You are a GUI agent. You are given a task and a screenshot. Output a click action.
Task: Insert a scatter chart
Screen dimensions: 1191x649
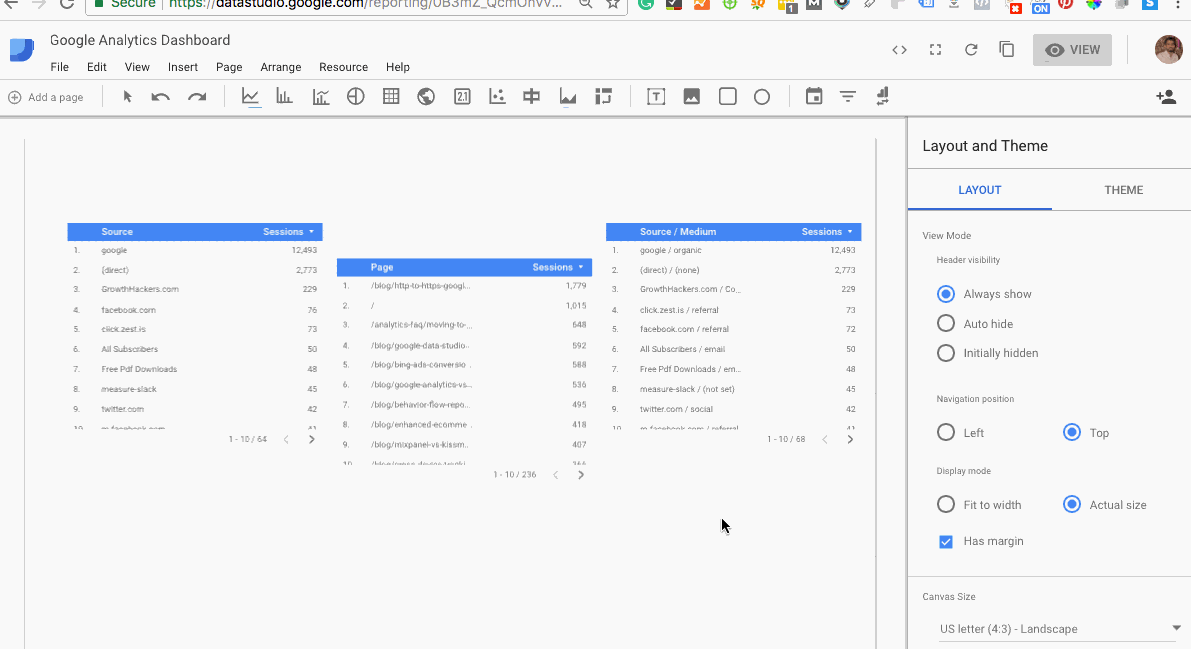click(496, 96)
